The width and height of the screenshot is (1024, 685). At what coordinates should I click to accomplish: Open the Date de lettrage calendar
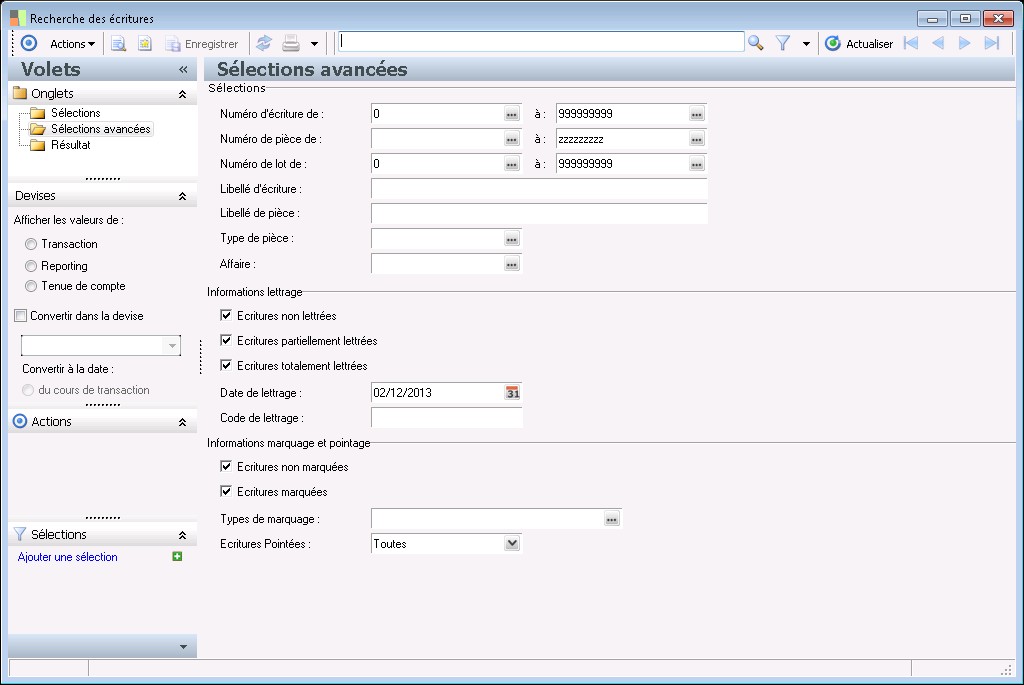513,392
